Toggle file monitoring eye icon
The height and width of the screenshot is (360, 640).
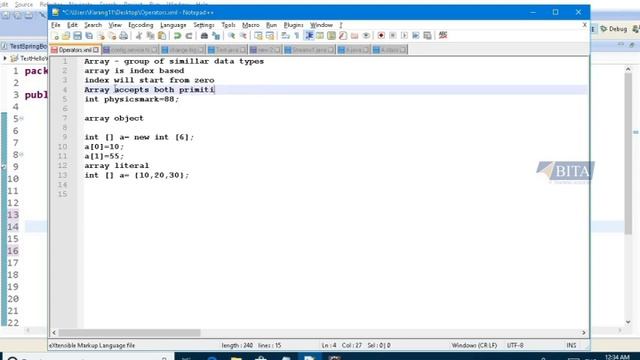[x=366, y=36]
